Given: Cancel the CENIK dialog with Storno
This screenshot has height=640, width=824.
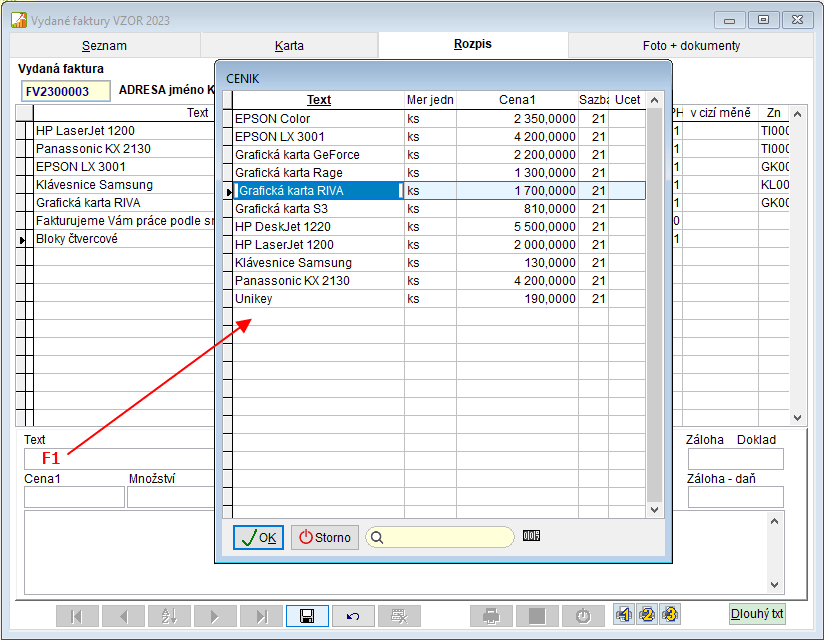Looking at the screenshot, I should (325, 538).
